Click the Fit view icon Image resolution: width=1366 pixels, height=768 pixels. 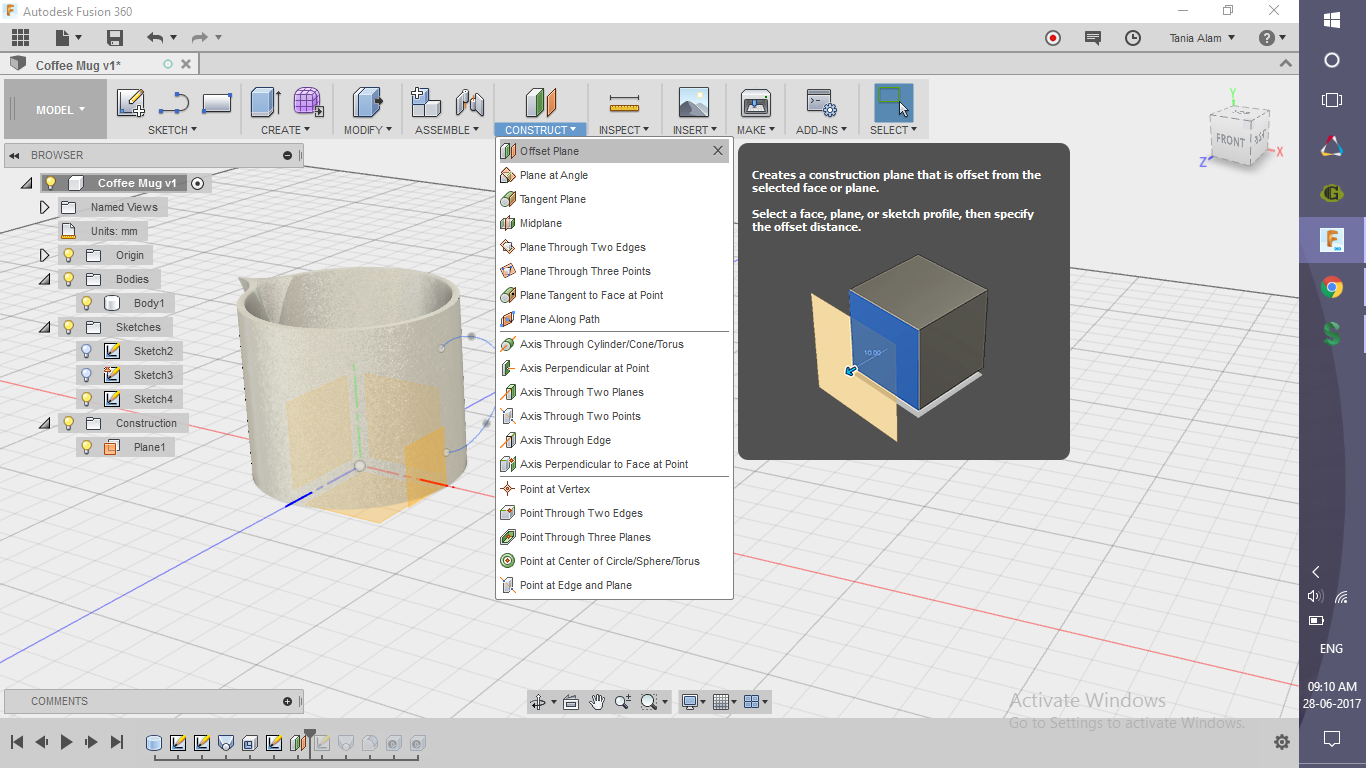pyautogui.click(x=571, y=701)
